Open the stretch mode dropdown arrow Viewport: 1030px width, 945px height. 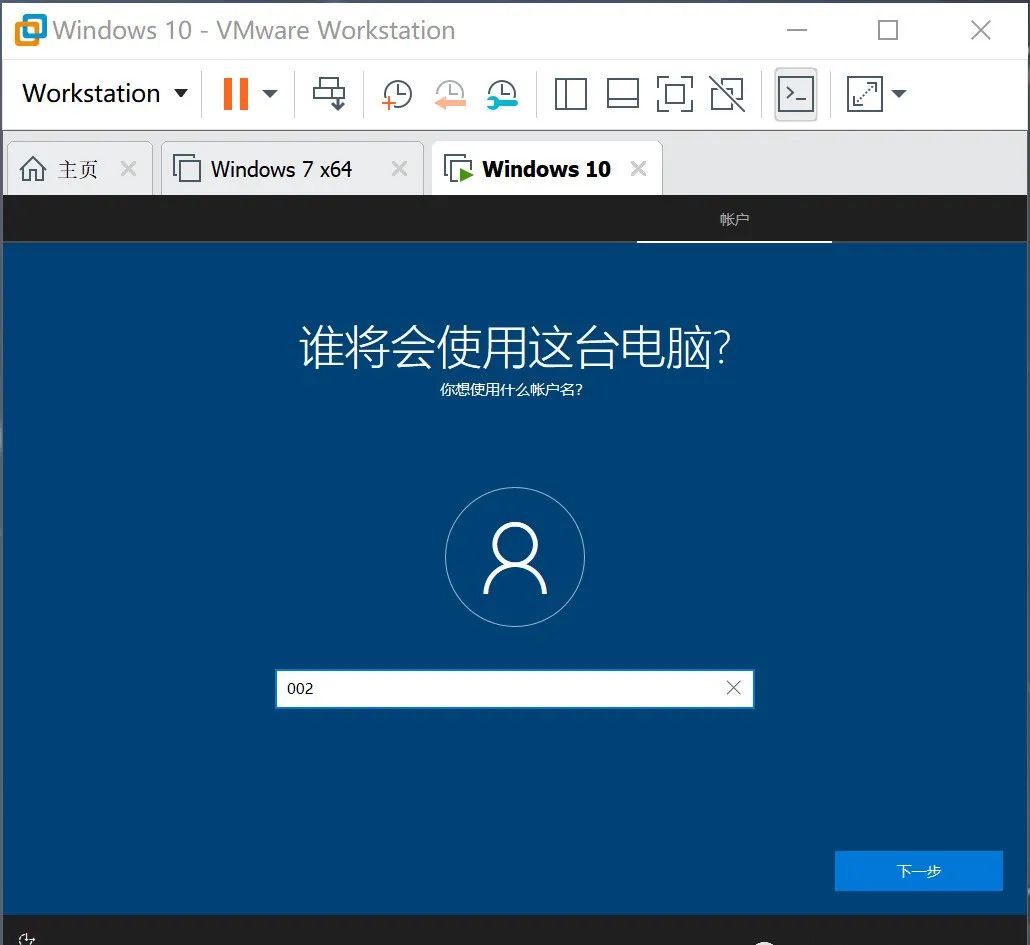(899, 93)
